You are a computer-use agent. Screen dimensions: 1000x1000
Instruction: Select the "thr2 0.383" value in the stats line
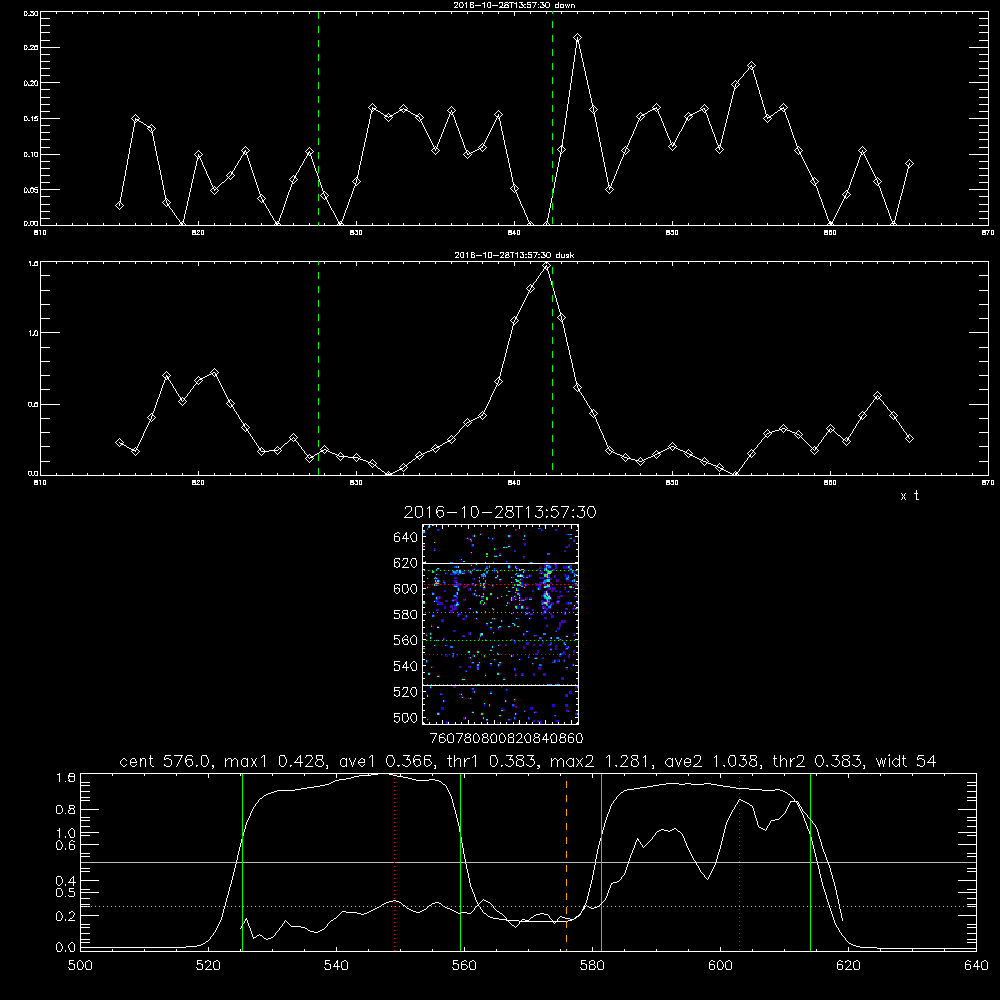pos(818,761)
